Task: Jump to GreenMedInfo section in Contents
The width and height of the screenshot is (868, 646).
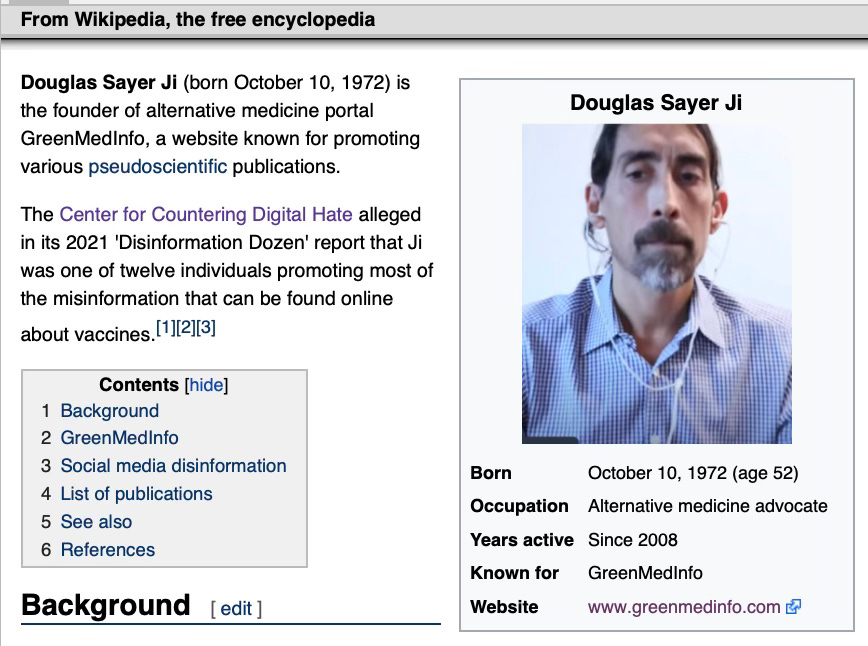Action: point(120,438)
